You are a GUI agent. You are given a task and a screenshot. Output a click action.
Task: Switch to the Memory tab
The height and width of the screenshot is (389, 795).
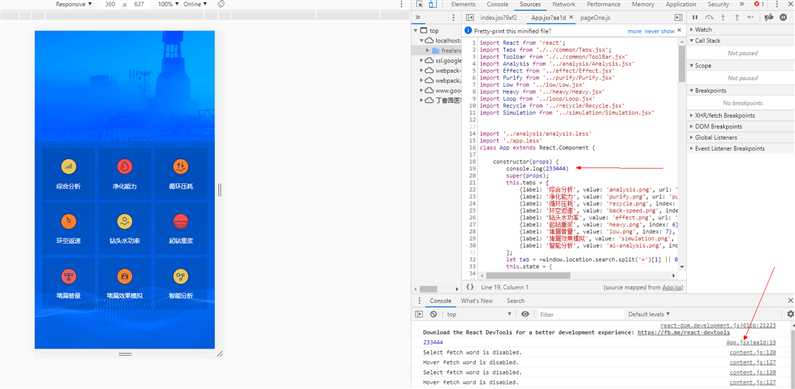642,4
